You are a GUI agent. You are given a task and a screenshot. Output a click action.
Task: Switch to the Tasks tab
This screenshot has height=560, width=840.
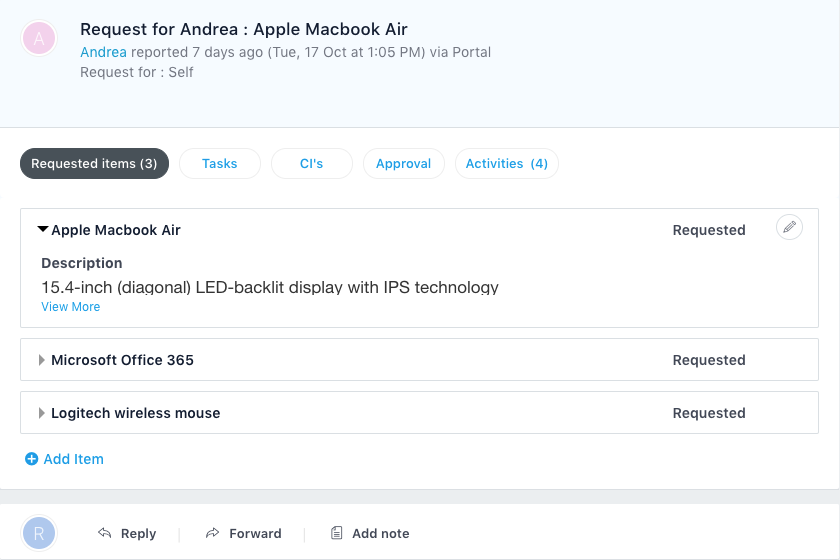220,163
